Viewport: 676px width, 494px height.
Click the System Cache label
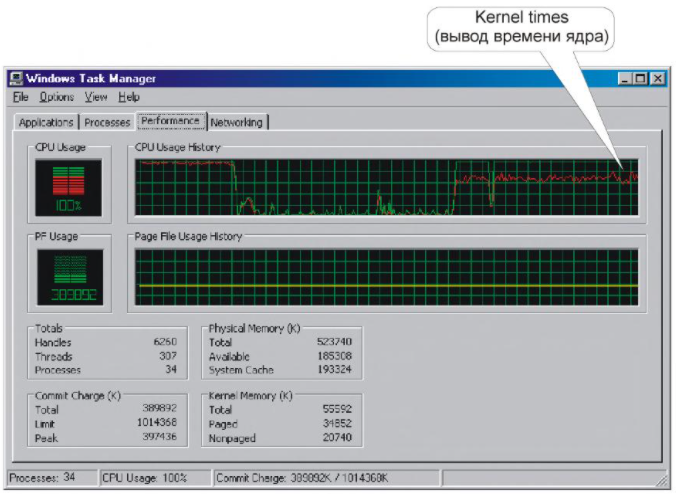coord(241,370)
